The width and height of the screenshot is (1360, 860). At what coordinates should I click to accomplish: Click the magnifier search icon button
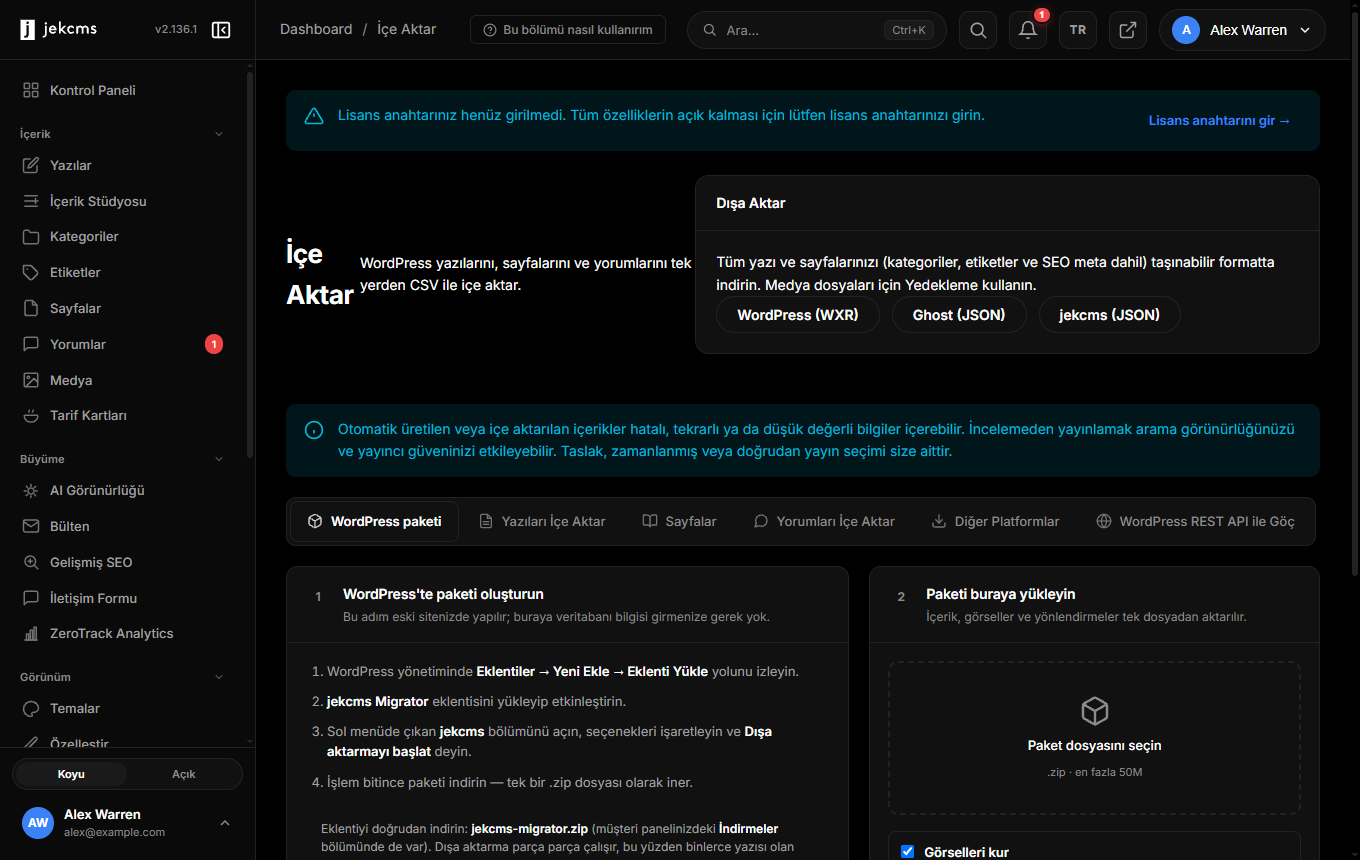click(978, 30)
